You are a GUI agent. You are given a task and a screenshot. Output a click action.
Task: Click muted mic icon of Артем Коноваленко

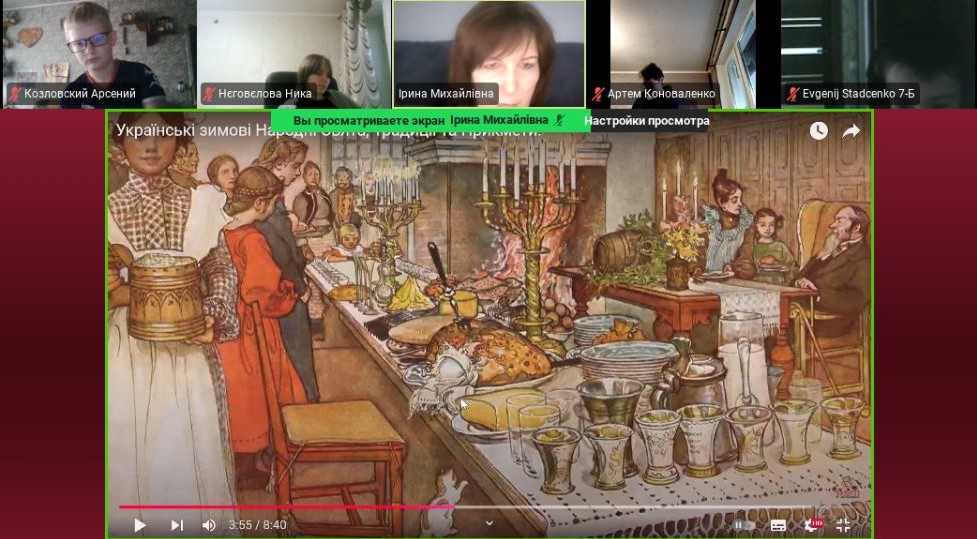[598, 94]
